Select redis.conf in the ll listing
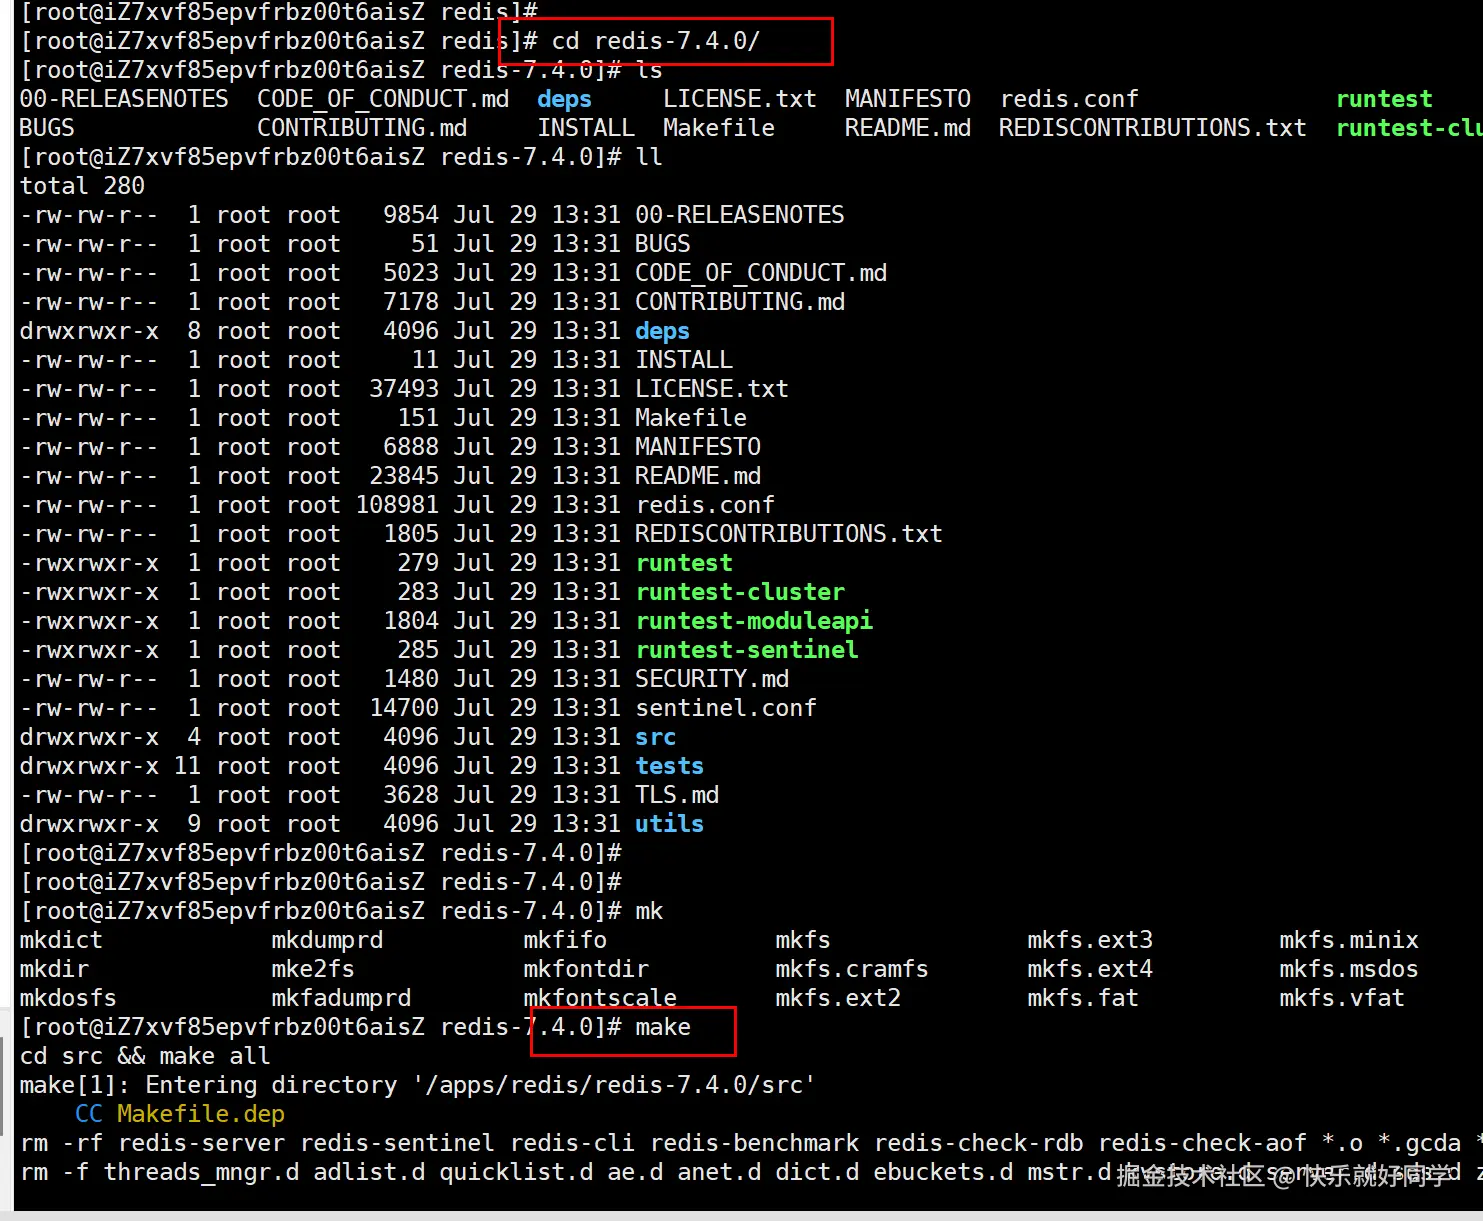Screen dimensions: 1483x1221 (705, 505)
